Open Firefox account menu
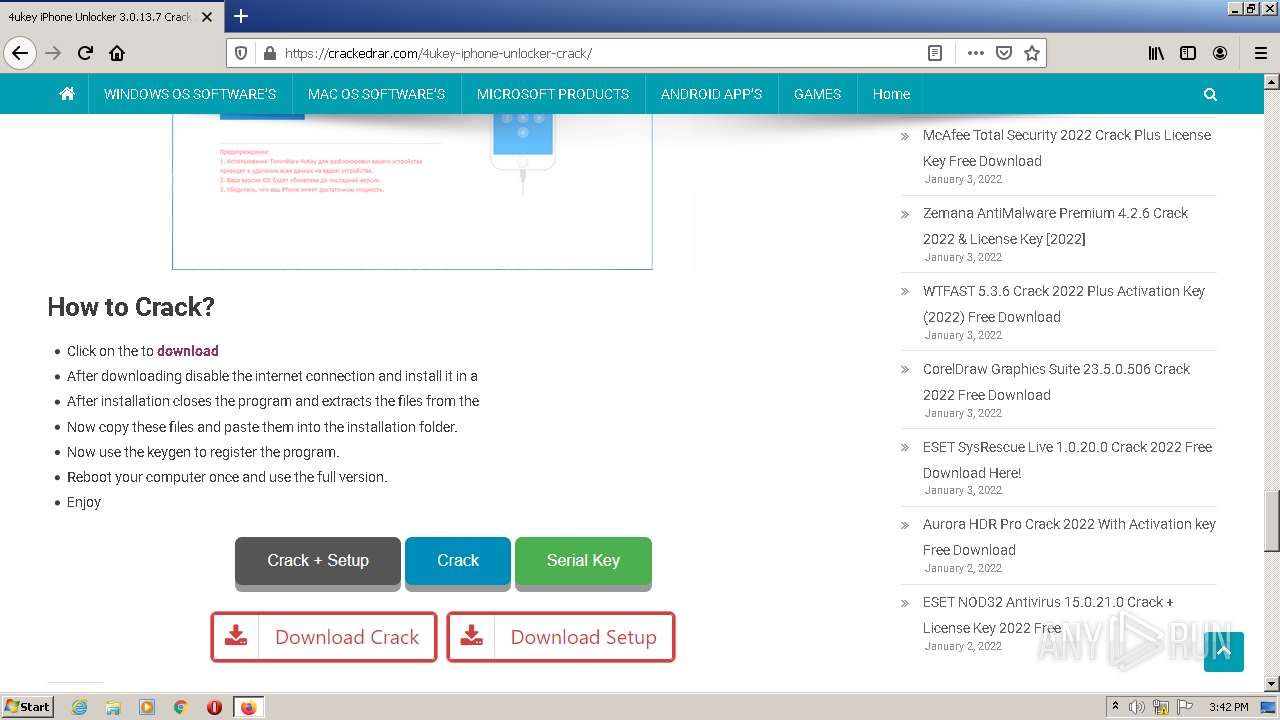The image size is (1280, 720). coord(1220,53)
